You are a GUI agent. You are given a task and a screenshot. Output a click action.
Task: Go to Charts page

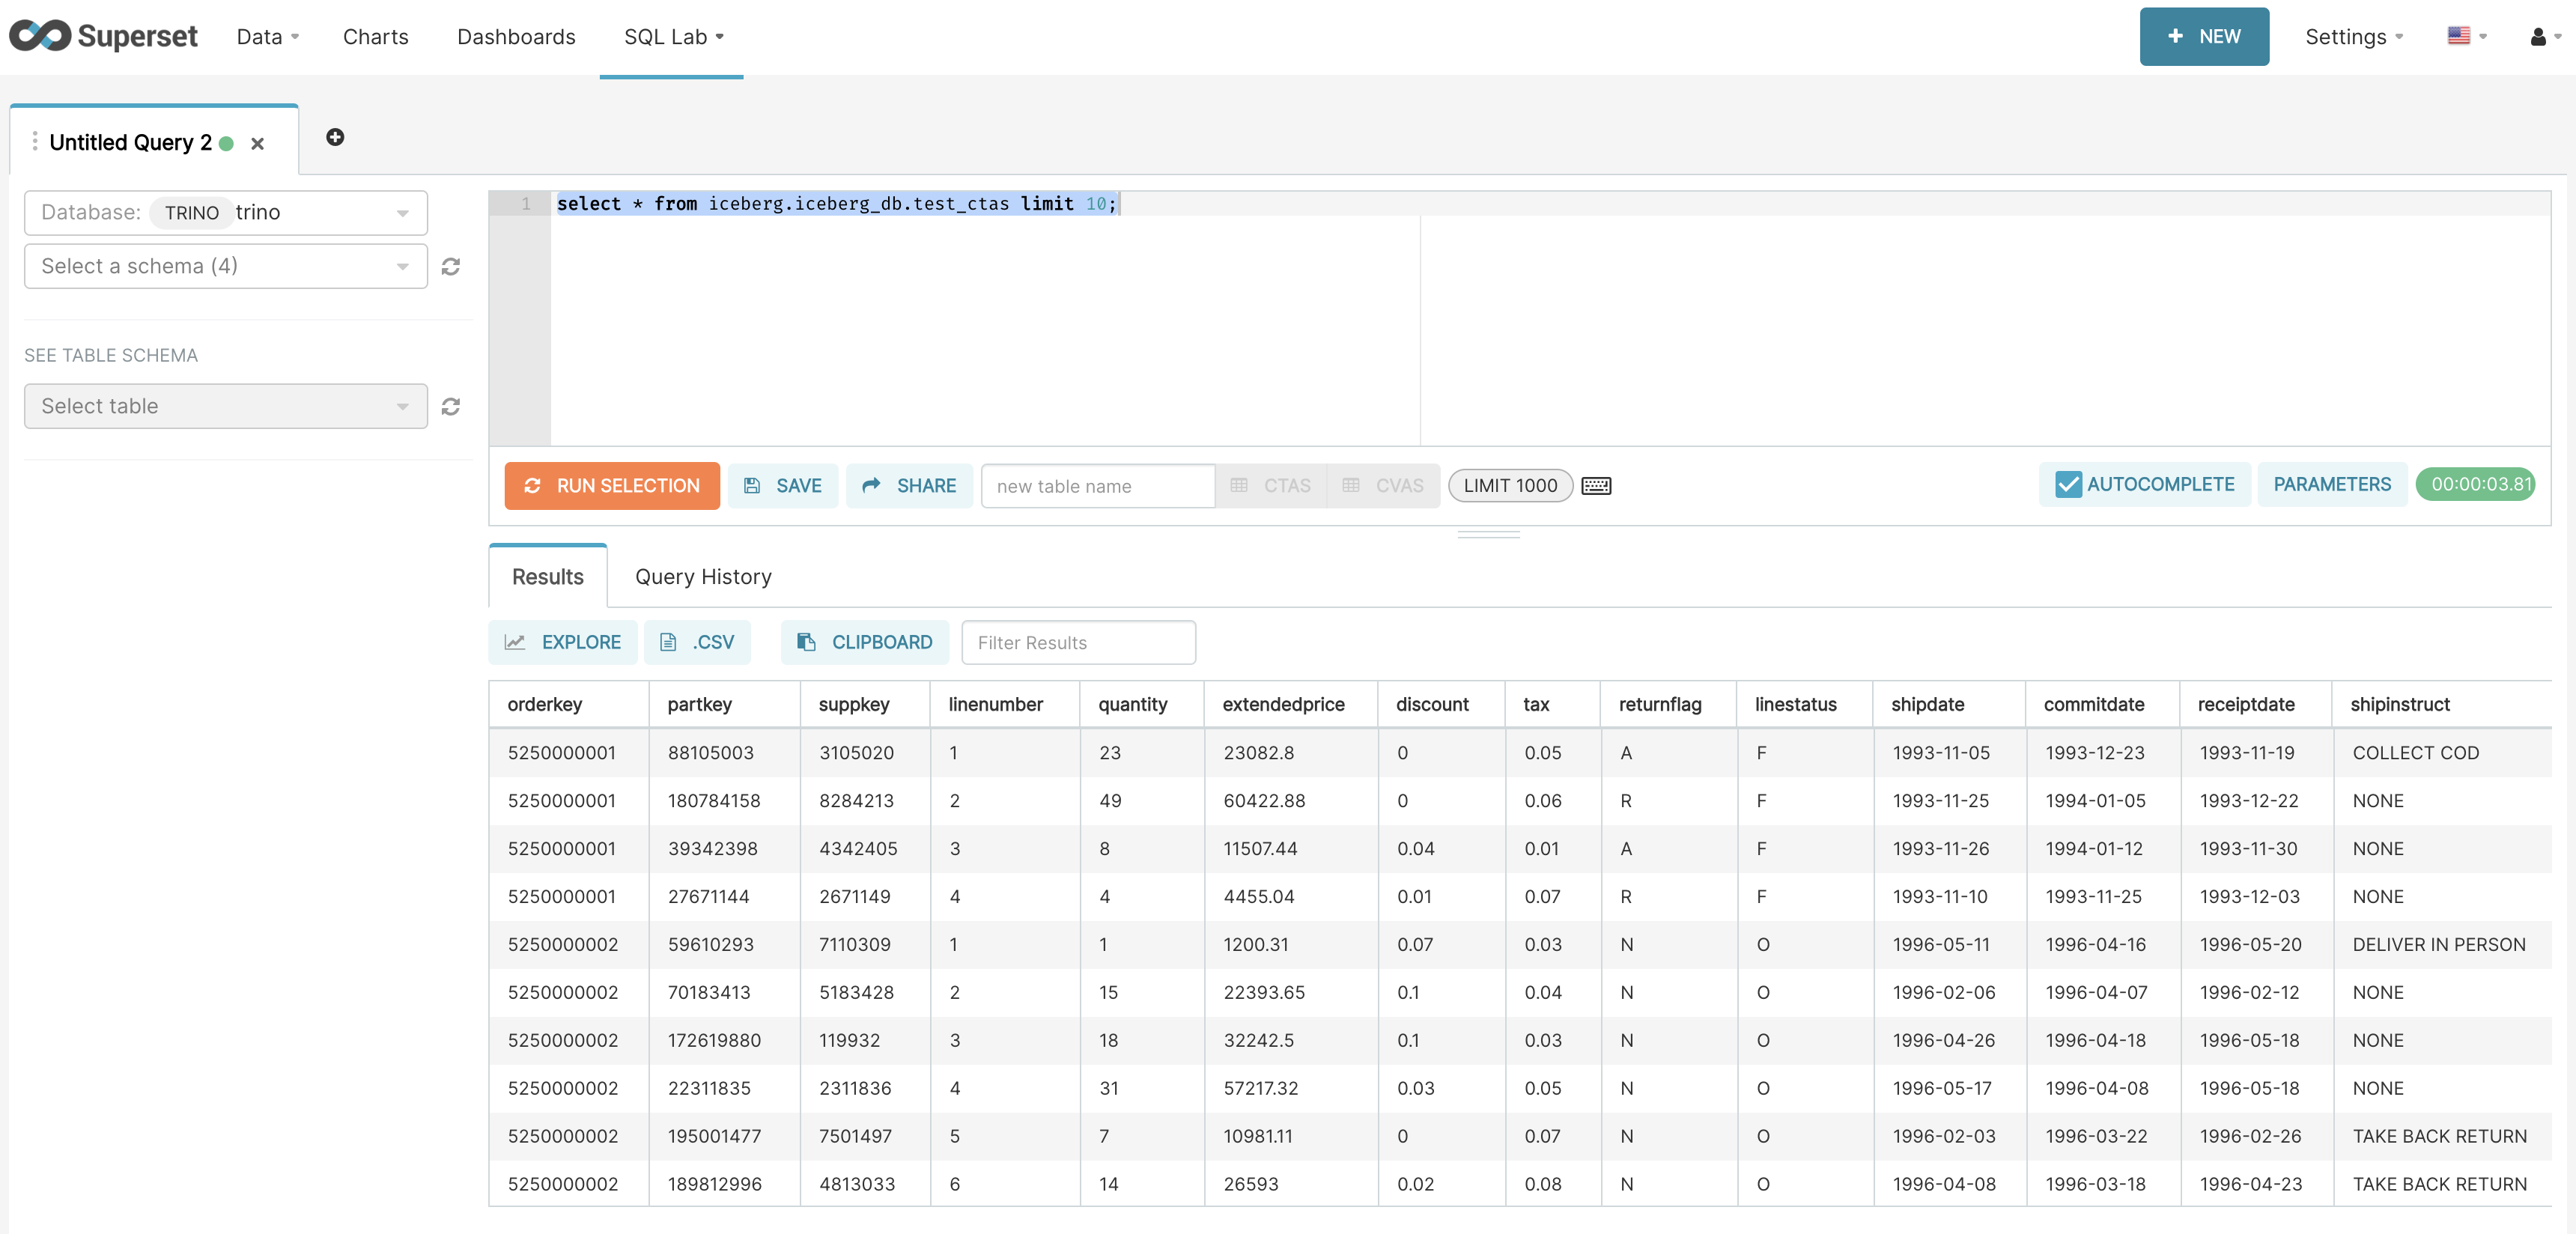point(375,37)
